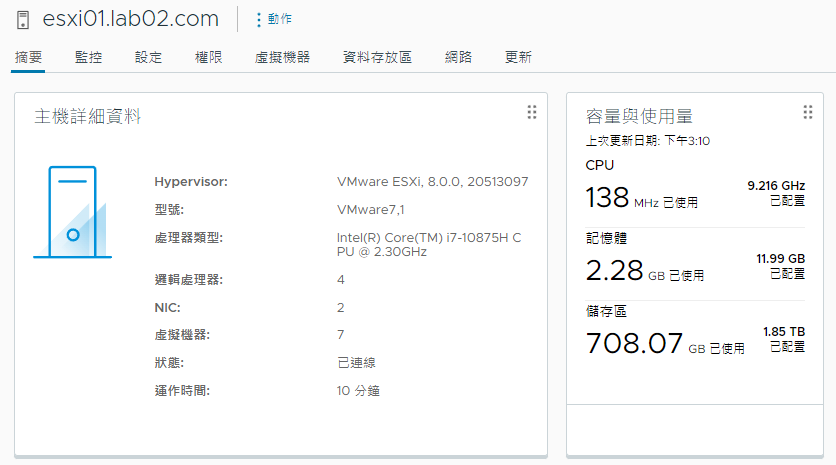Viewport: 836px width, 465px height.
Task: Click the 虛擬機器 count value 7
Action: [341, 335]
